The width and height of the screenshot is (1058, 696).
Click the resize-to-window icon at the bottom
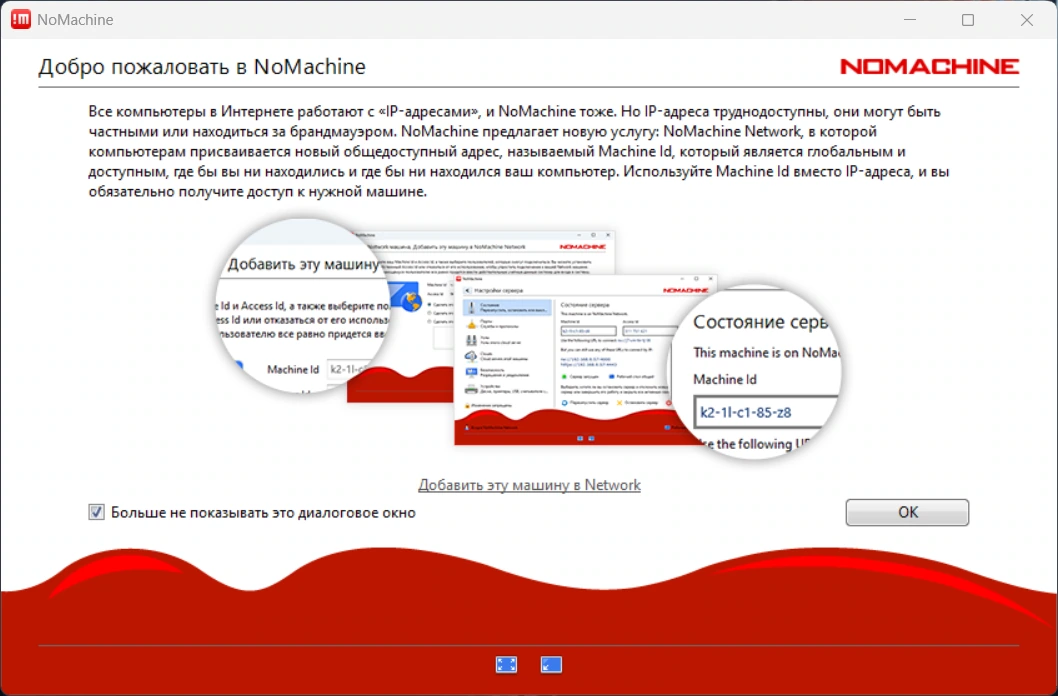pyautogui.click(x=551, y=665)
